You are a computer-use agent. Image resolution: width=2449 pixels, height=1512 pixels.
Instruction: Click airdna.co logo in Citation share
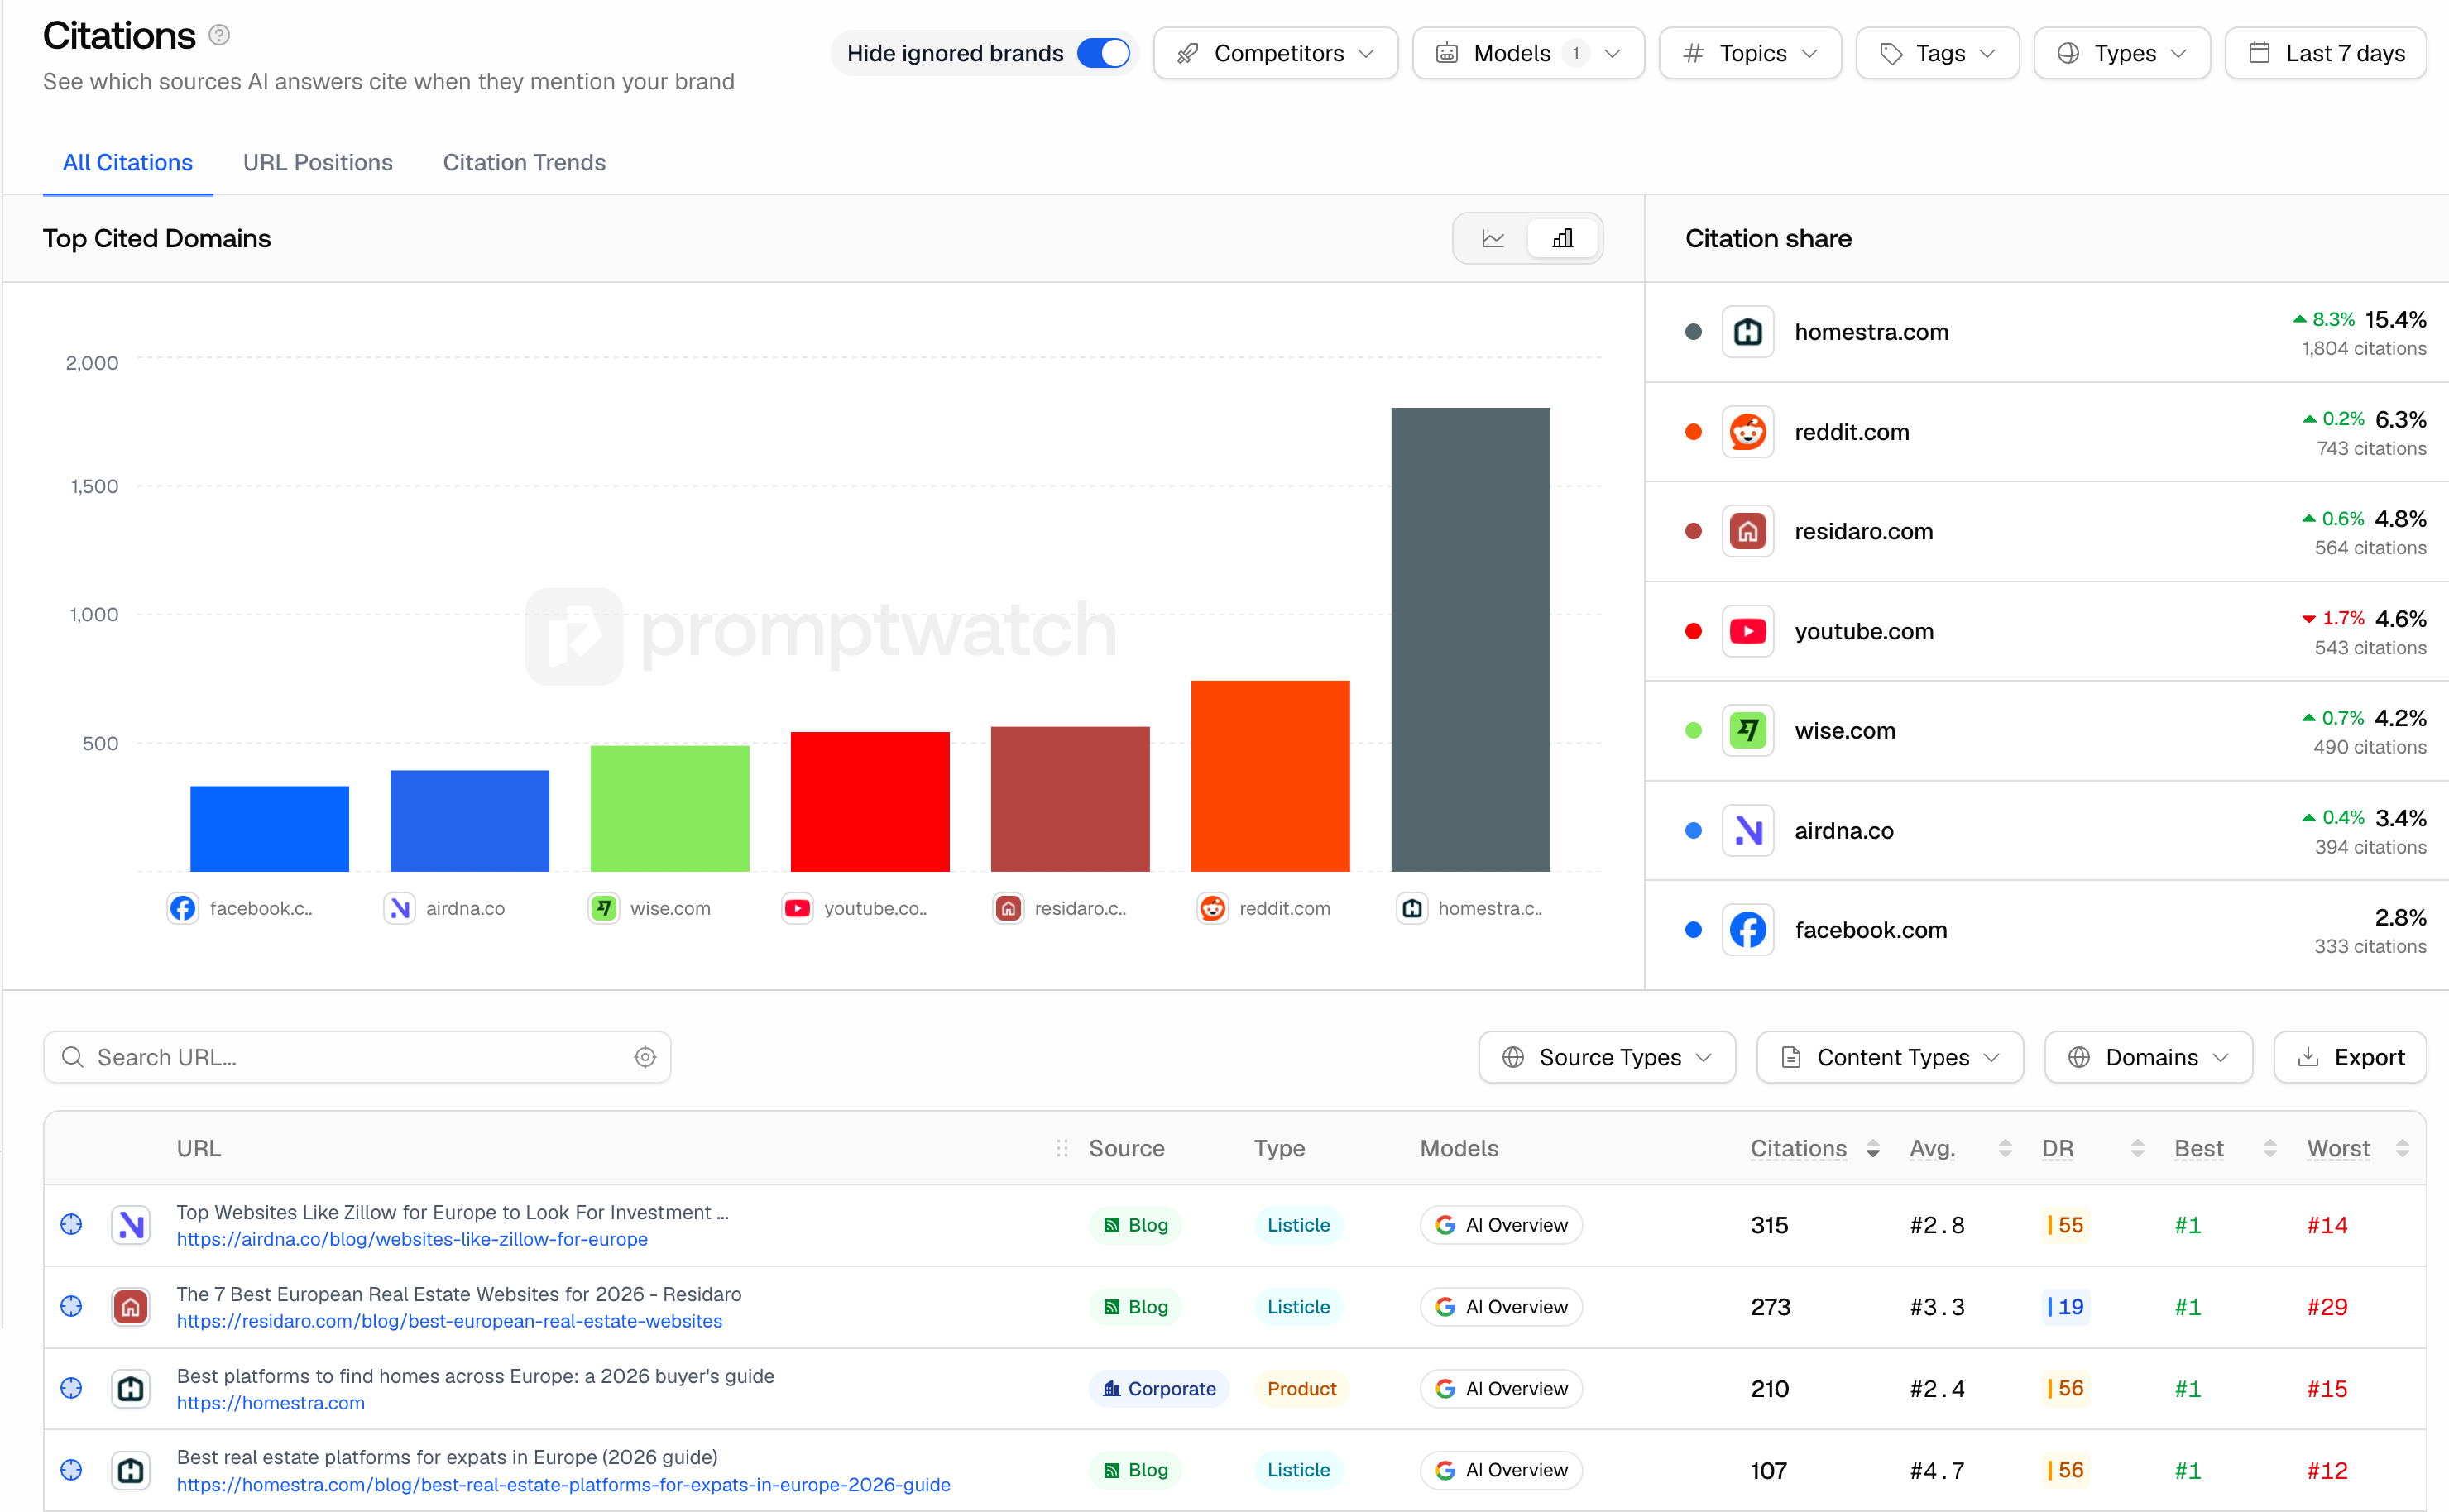[1747, 830]
